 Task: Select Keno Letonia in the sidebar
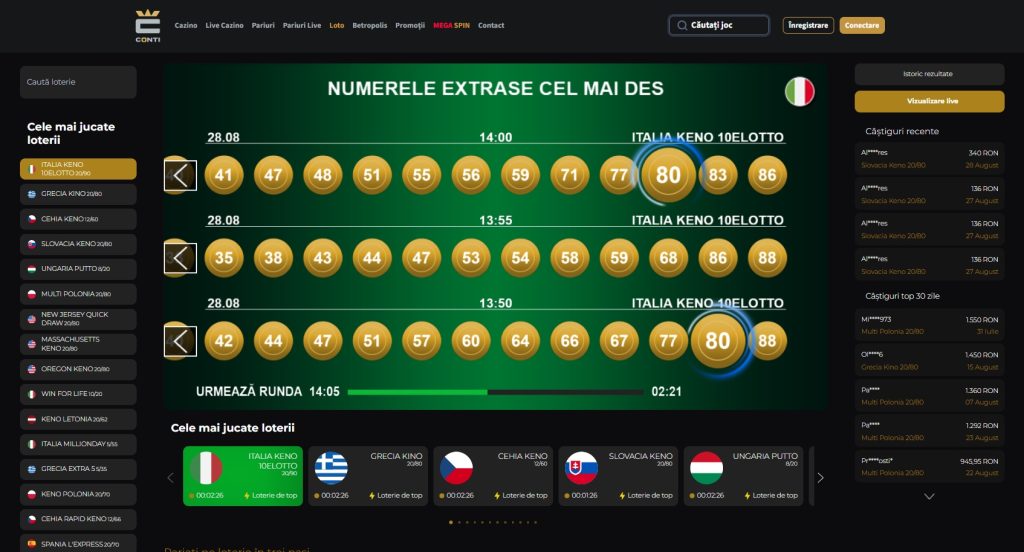pos(78,419)
